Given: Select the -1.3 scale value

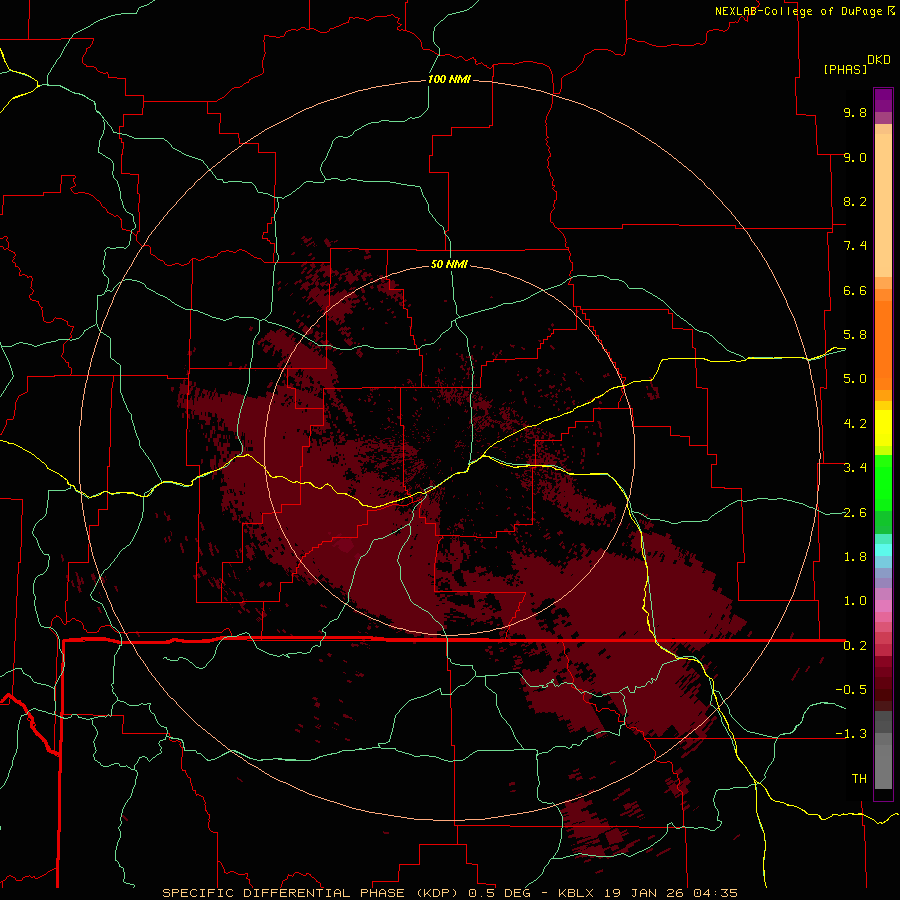Looking at the screenshot, I should click(851, 734).
